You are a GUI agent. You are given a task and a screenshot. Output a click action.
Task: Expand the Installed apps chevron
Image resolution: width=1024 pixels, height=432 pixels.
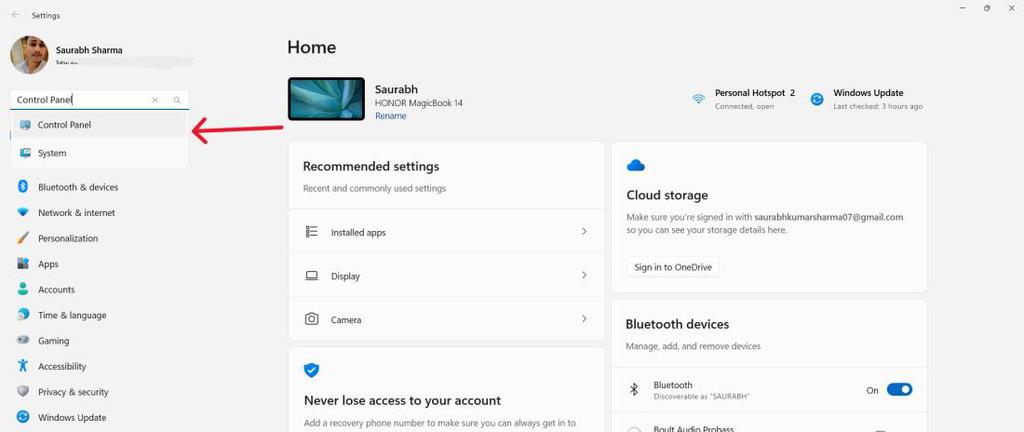[584, 232]
